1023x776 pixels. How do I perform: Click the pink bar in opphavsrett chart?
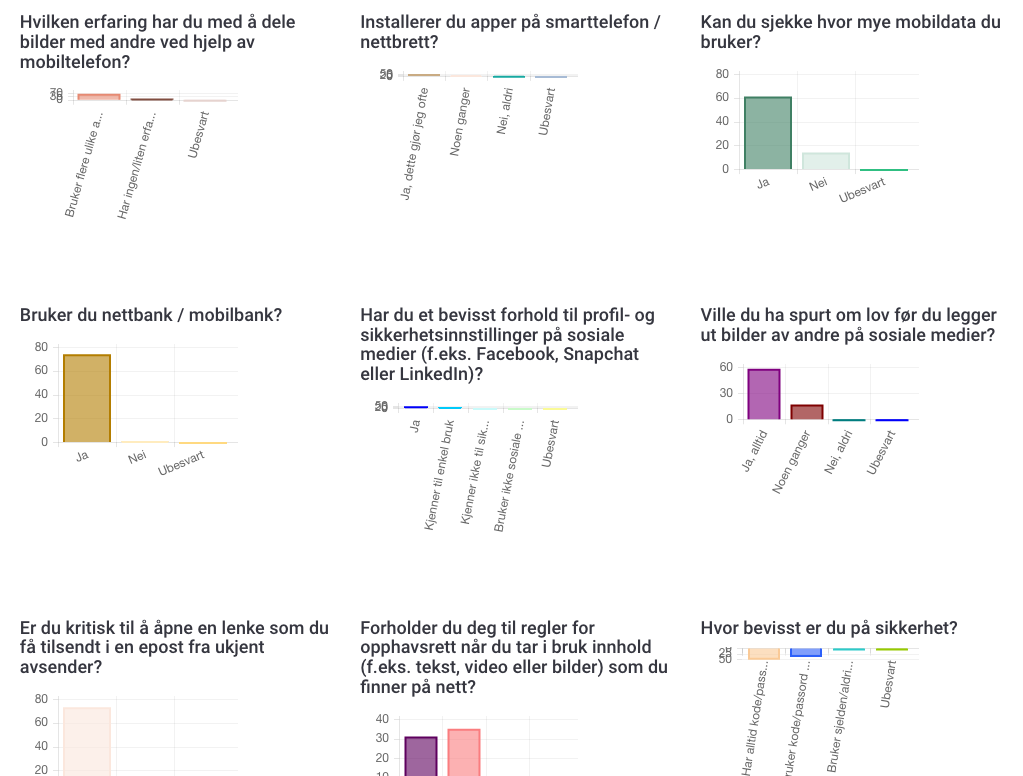tap(464, 752)
